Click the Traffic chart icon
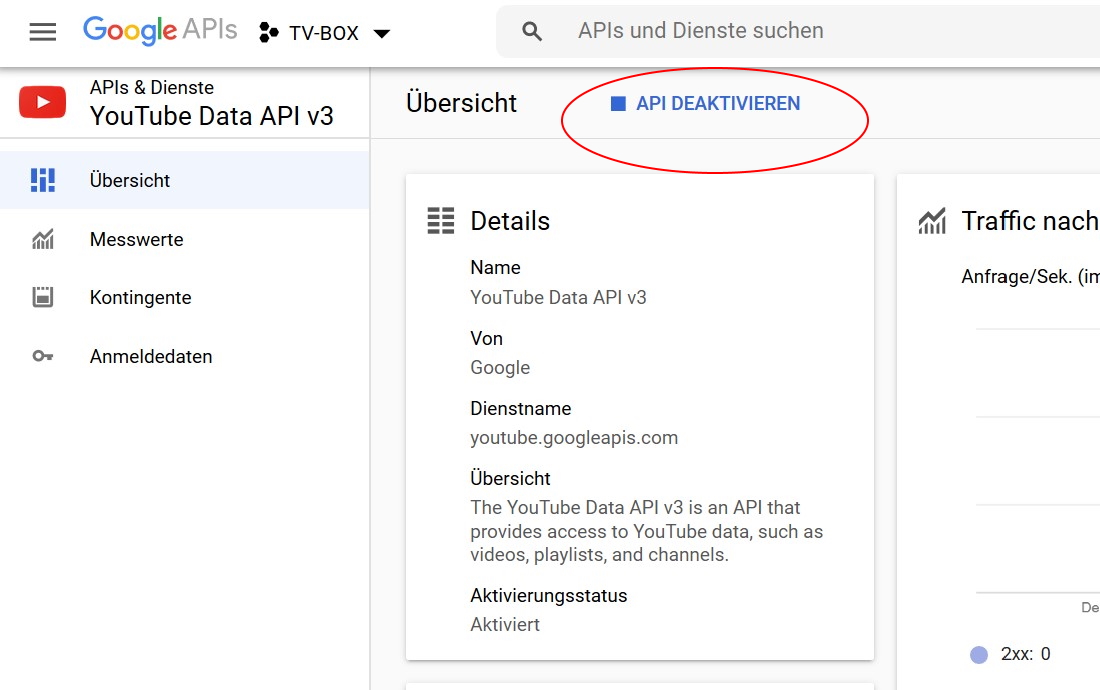The image size is (1100, 690). pyautogui.click(x=932, y=221)
